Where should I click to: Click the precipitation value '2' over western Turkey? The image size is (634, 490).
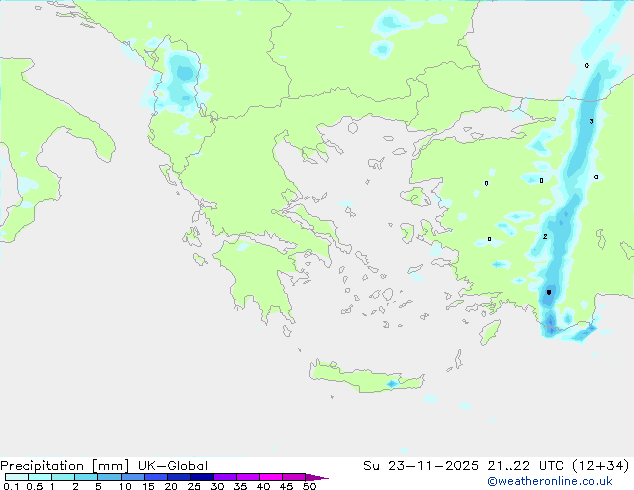[x=545, y=237]
